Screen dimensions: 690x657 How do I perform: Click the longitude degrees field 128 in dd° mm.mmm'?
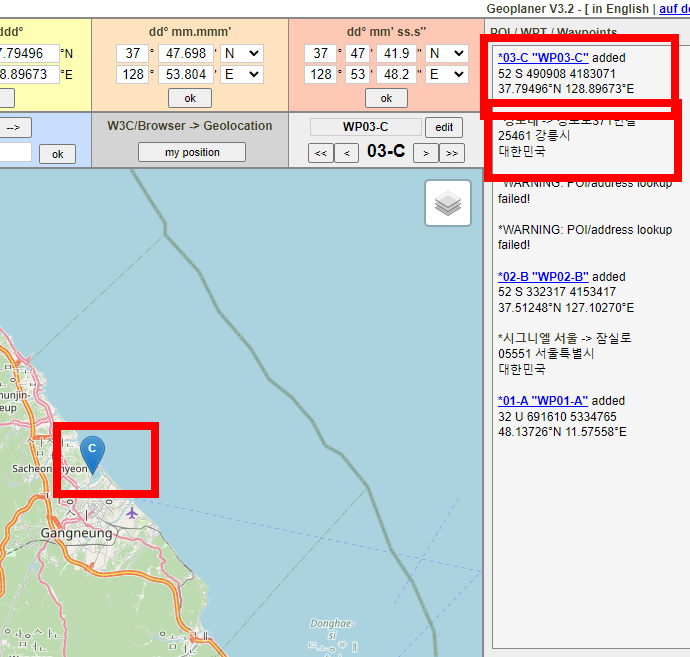(x=132, y=74)
